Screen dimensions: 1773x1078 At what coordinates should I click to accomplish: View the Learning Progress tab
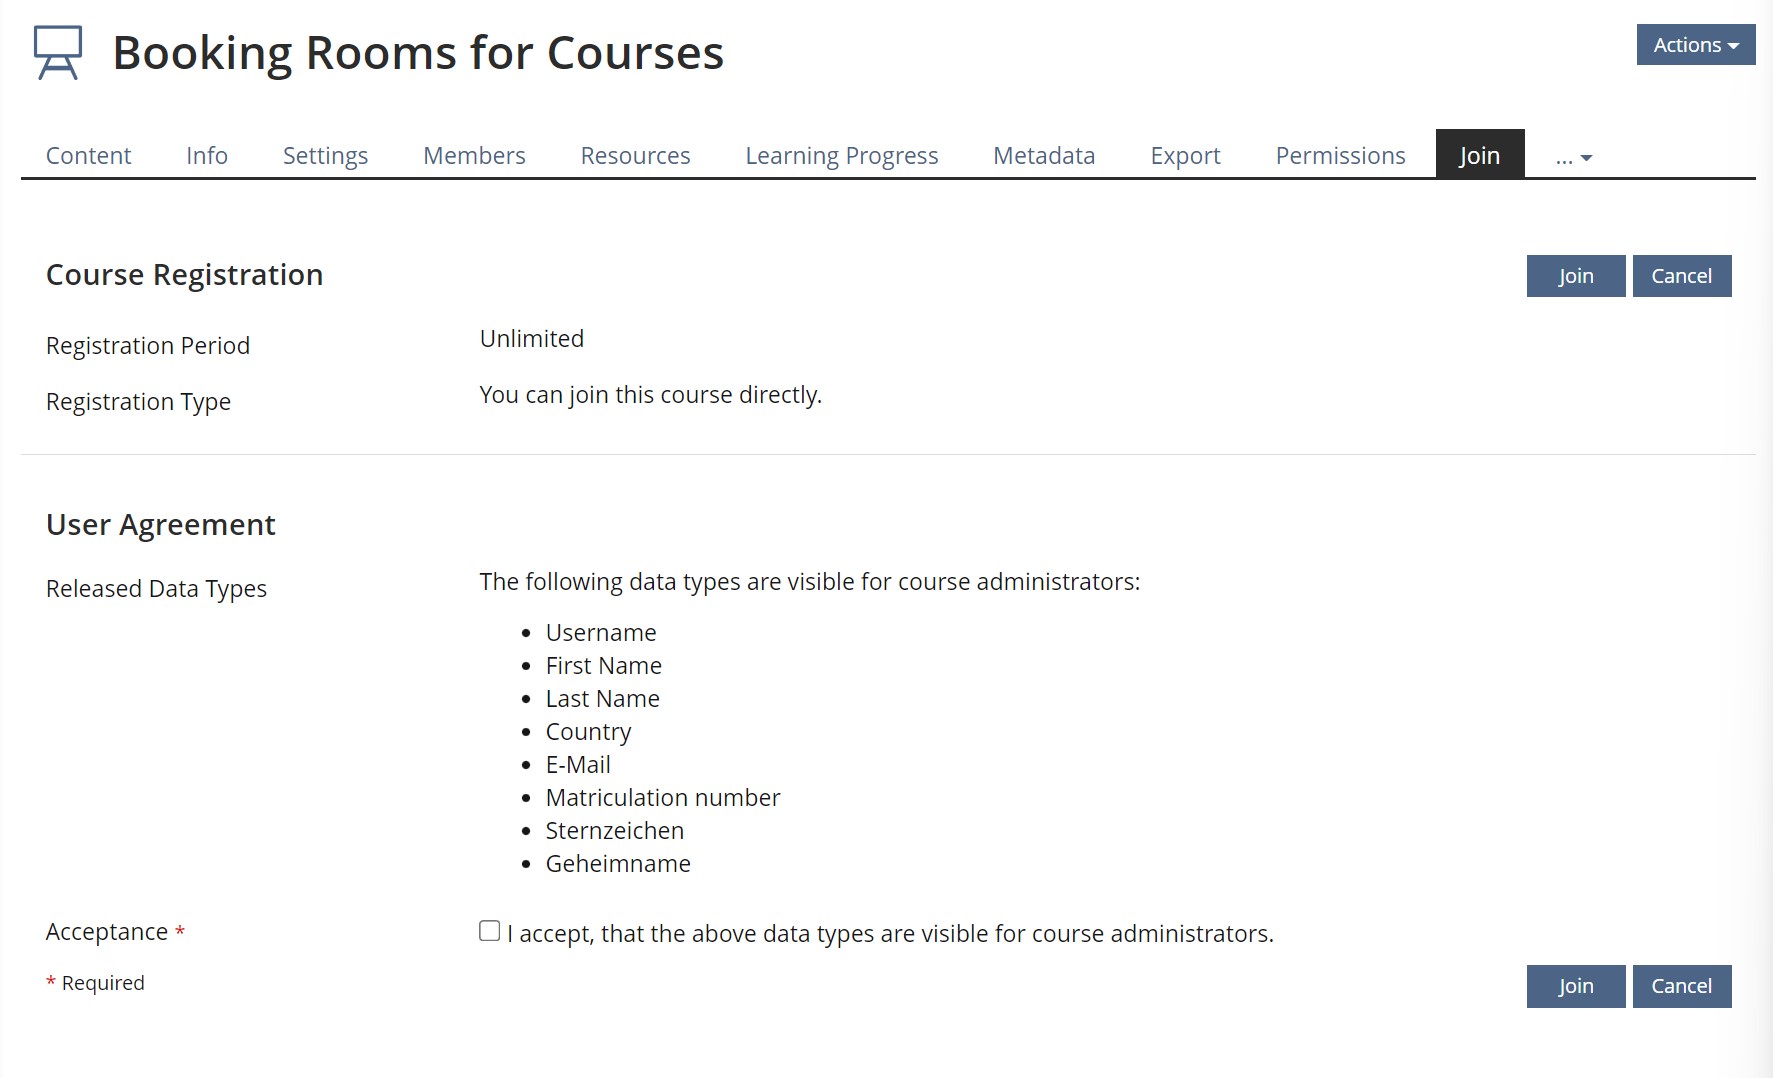coord(841,156)
